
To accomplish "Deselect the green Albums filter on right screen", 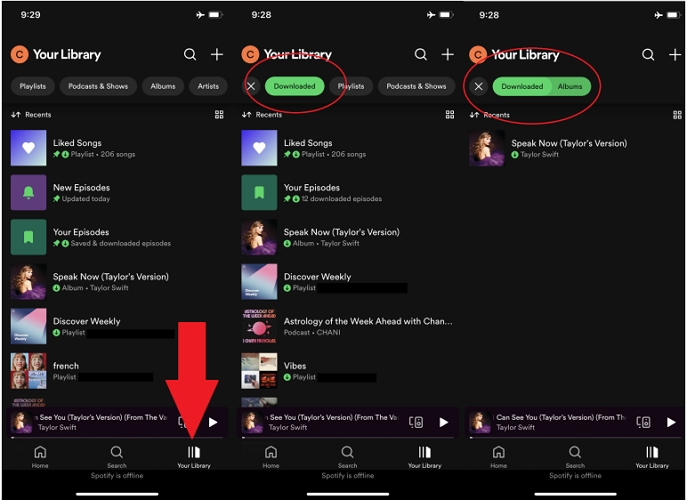I will pos(570,86).
